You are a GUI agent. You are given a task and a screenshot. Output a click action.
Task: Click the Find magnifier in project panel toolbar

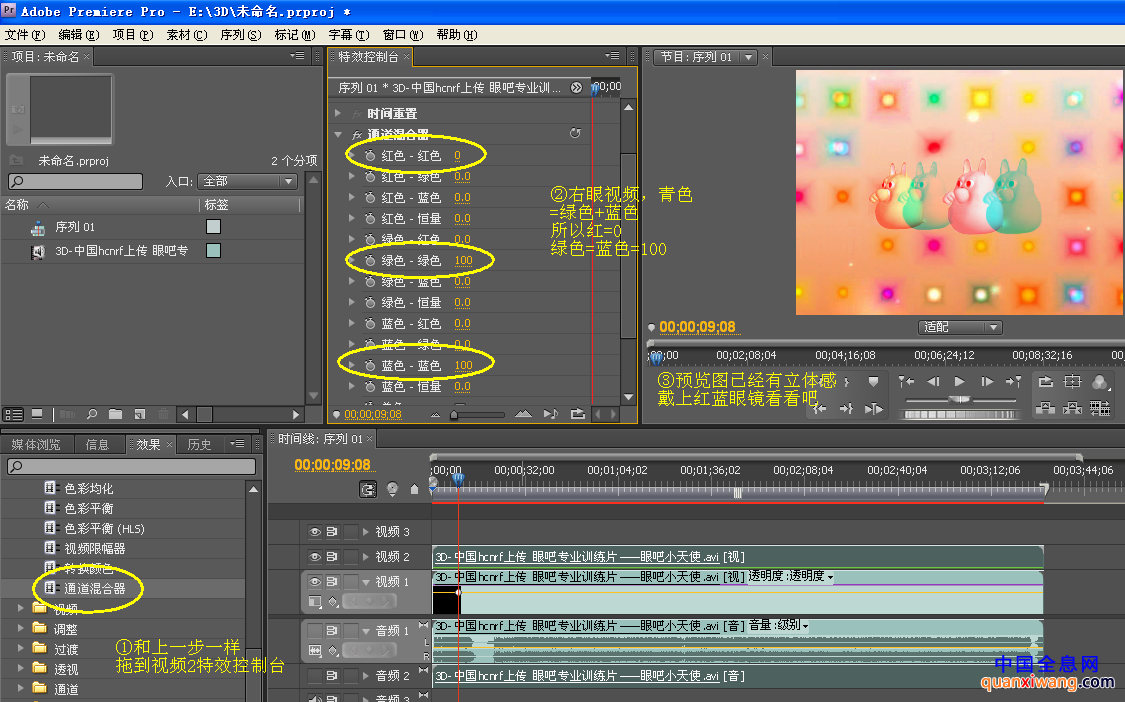point(92,414)
